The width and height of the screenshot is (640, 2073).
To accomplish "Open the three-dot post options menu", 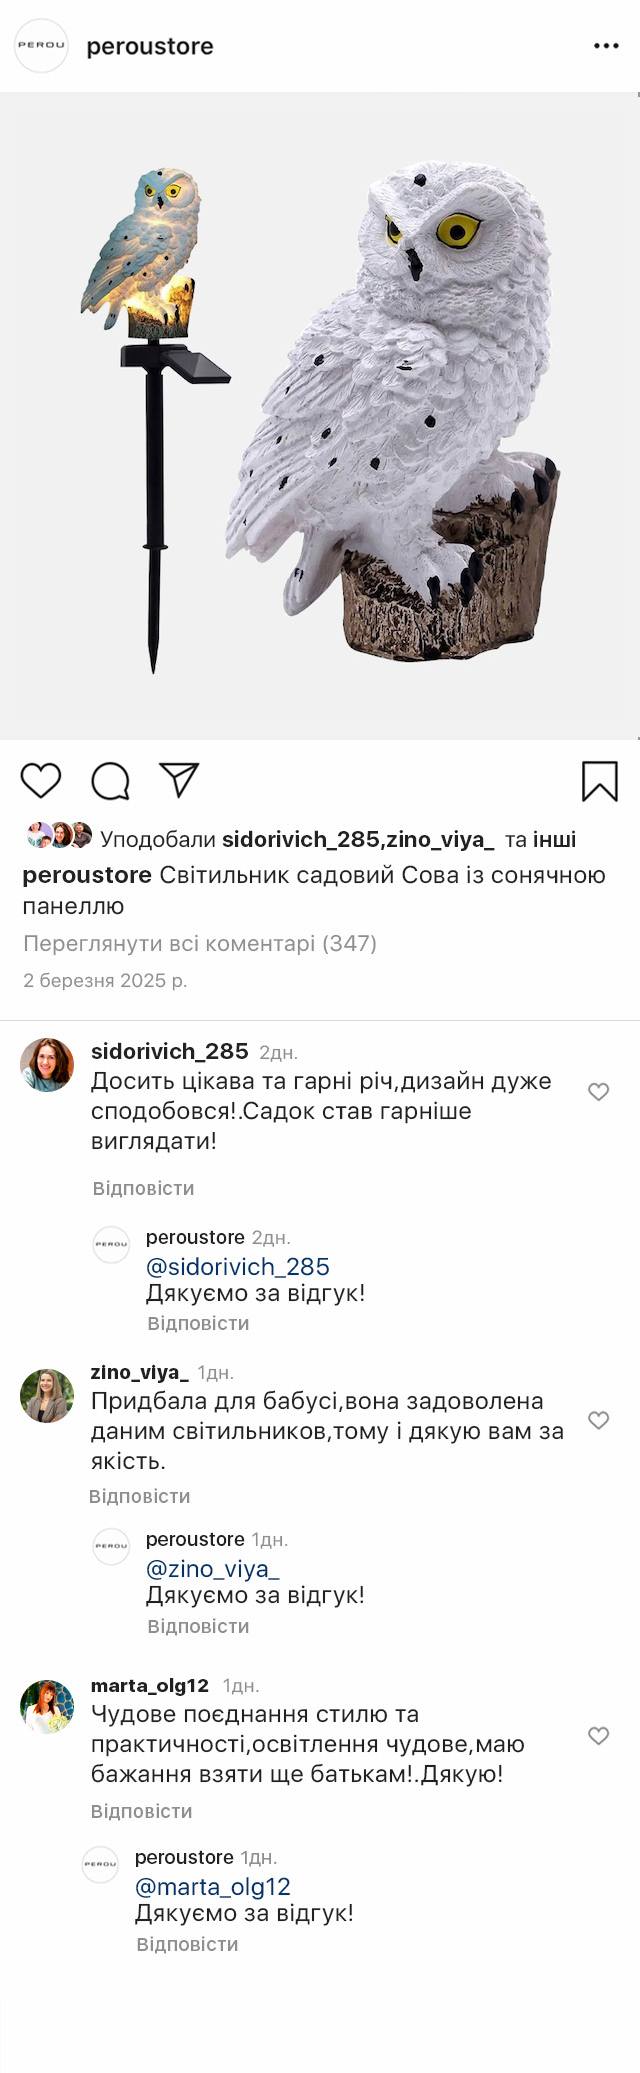I will pos(606,46).
